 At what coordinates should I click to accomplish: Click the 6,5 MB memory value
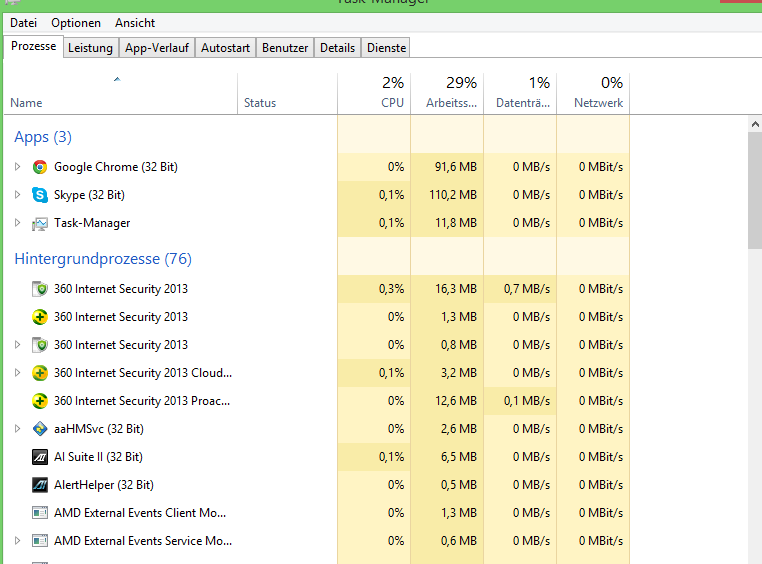(x=459, y=457)
